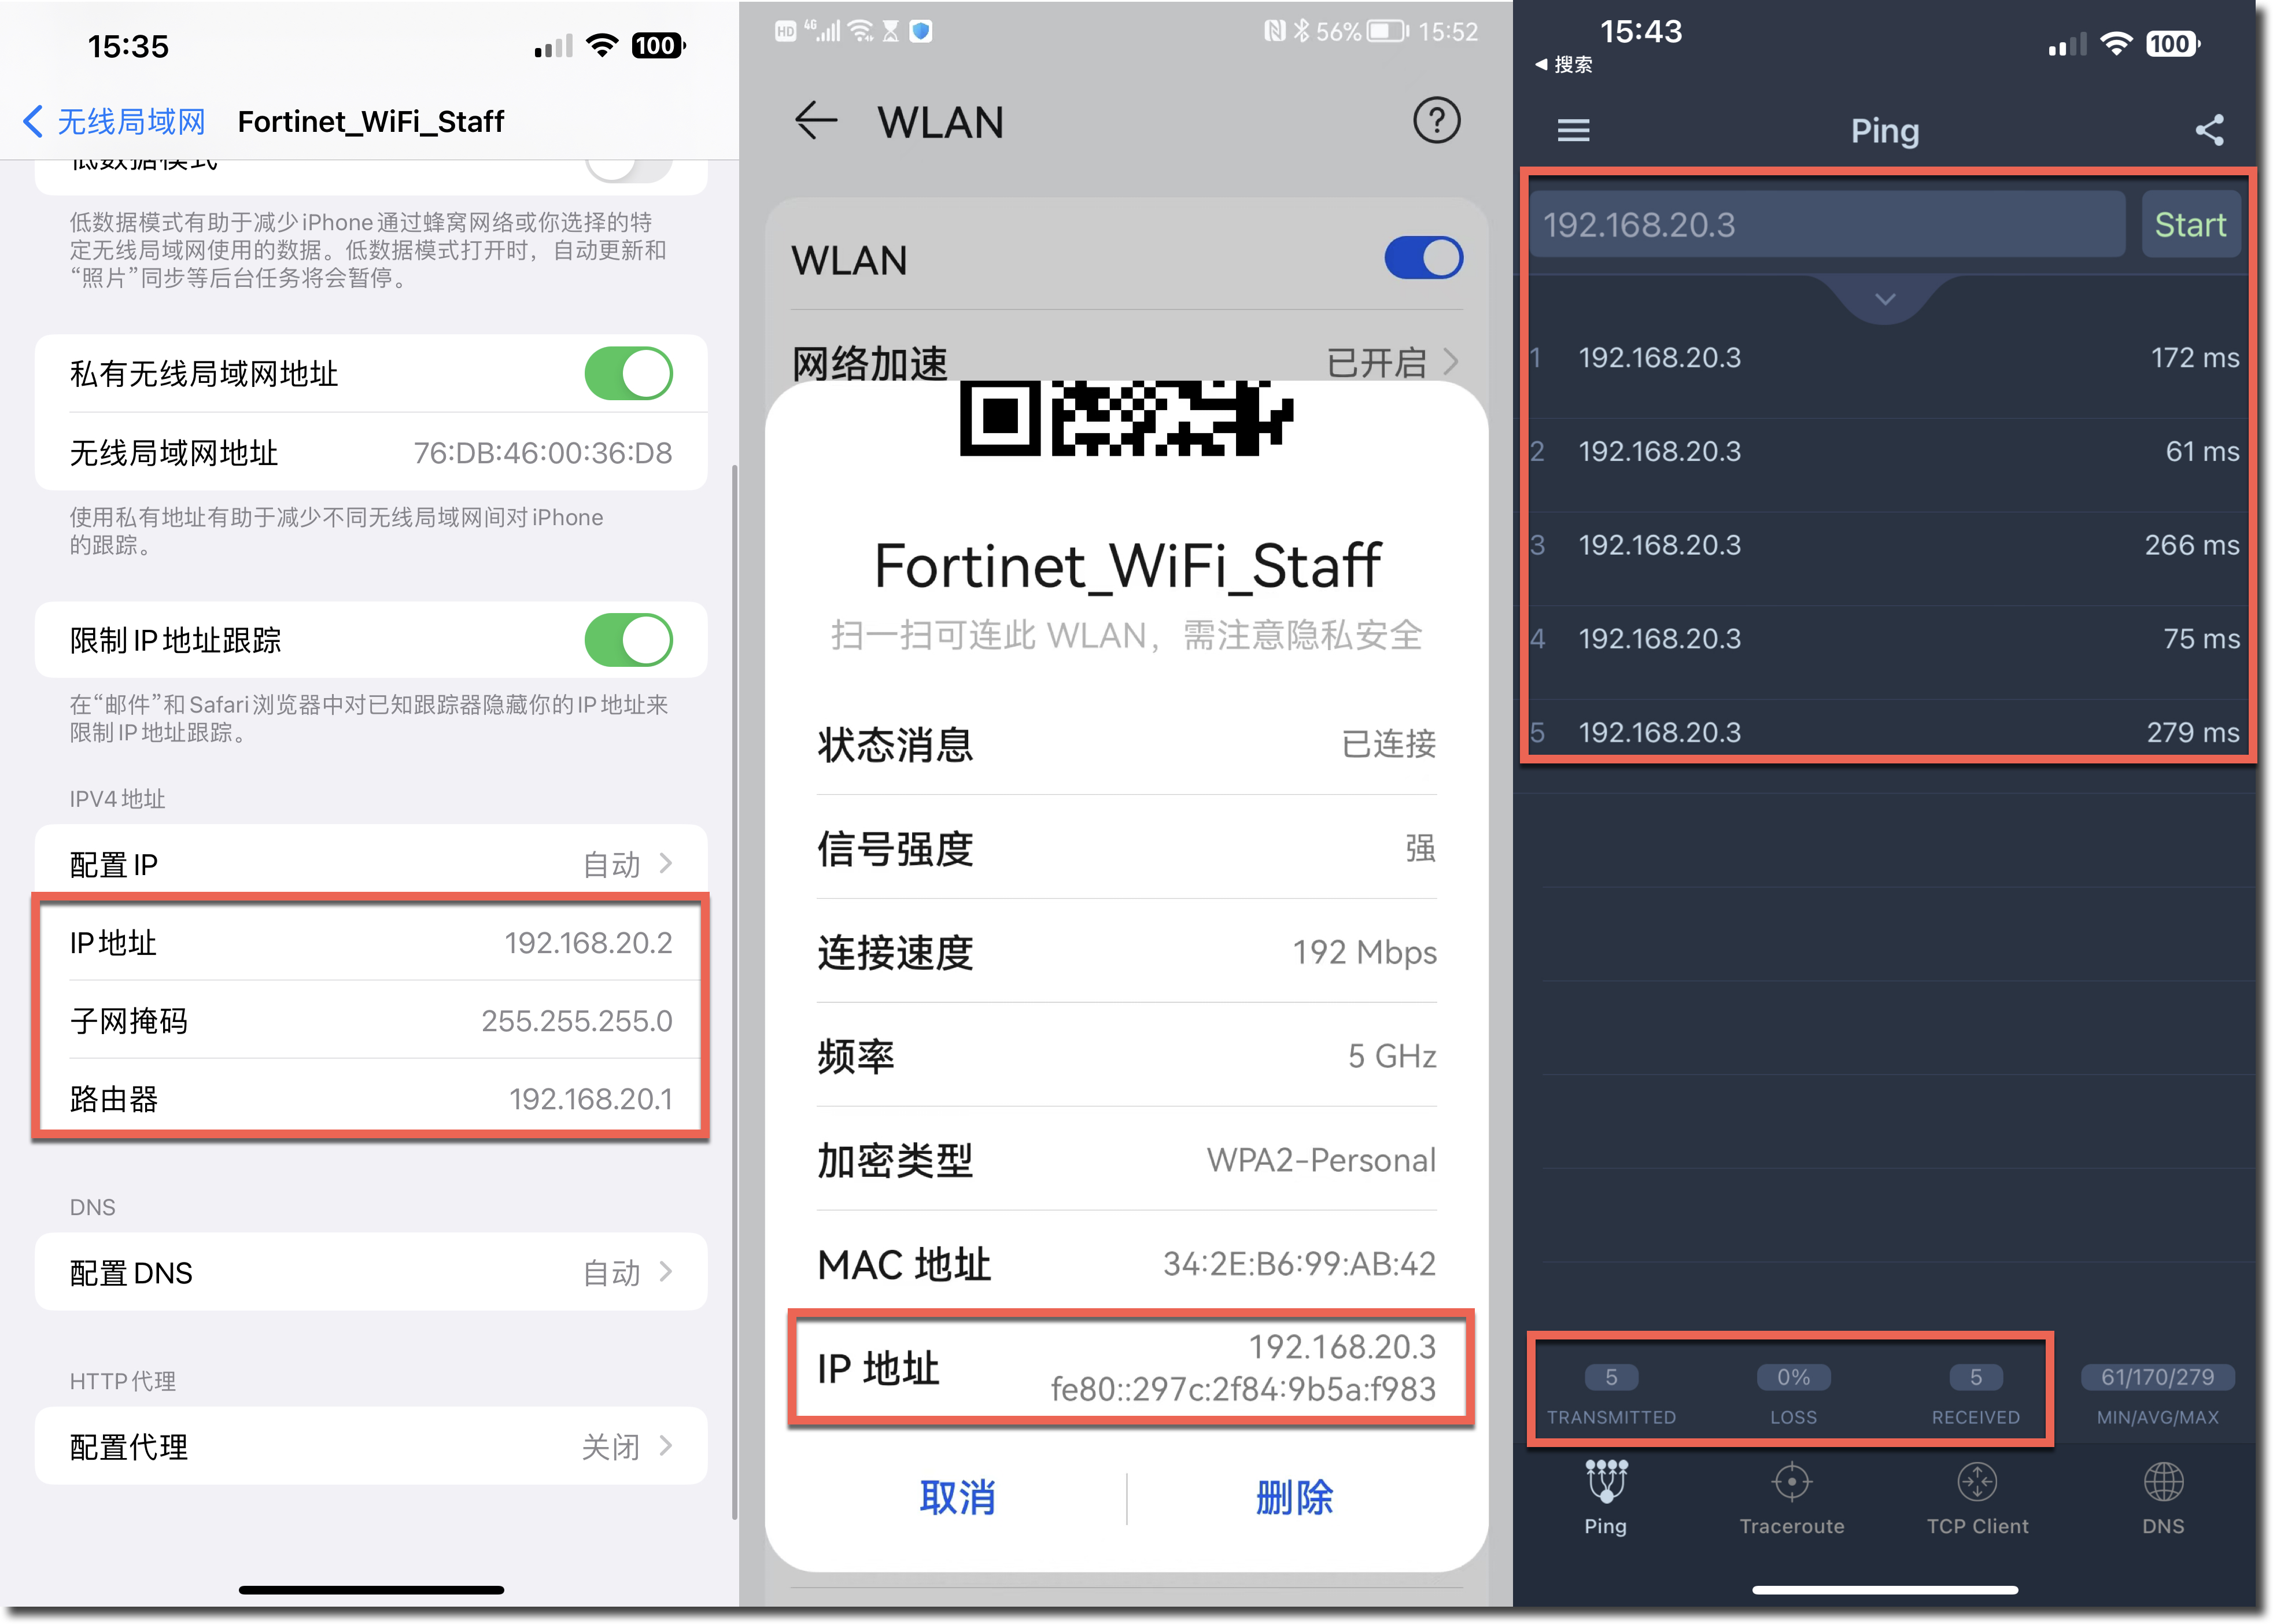Viewport: 2273px width, 1624px height.
Task: Tap the QR code for Fortinet_WiFi_Staff
Action: [1125, 417]
